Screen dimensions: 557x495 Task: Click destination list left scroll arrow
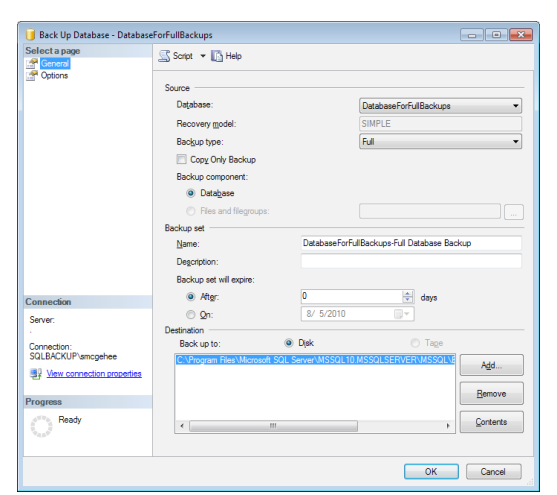182,426
